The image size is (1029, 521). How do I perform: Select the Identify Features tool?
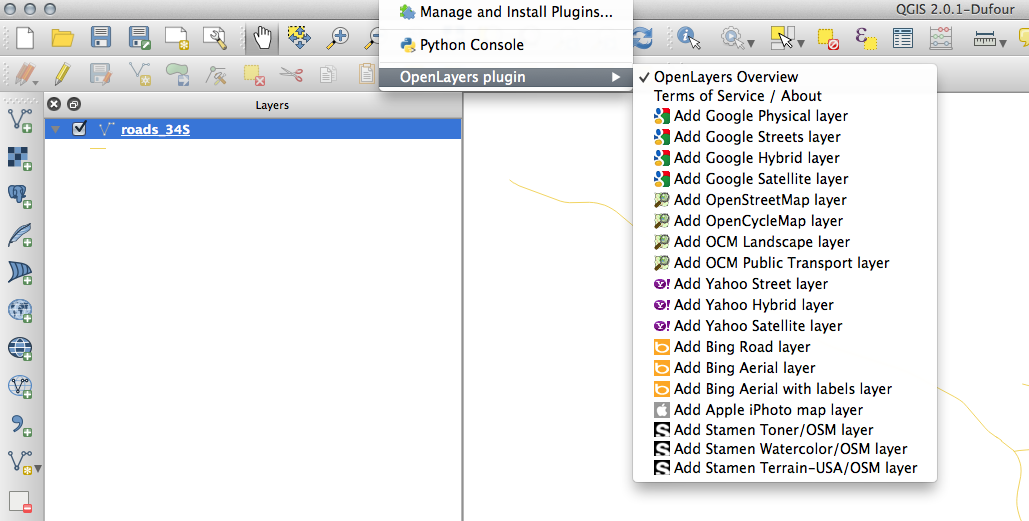(x=688, y=39)
